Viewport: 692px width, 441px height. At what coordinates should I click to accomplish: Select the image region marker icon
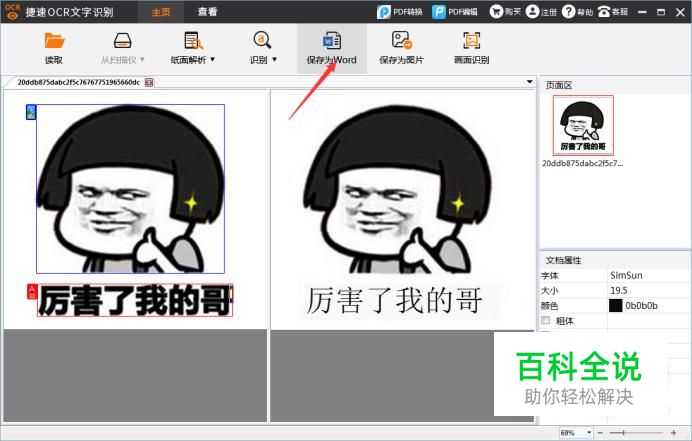point(31,112)
